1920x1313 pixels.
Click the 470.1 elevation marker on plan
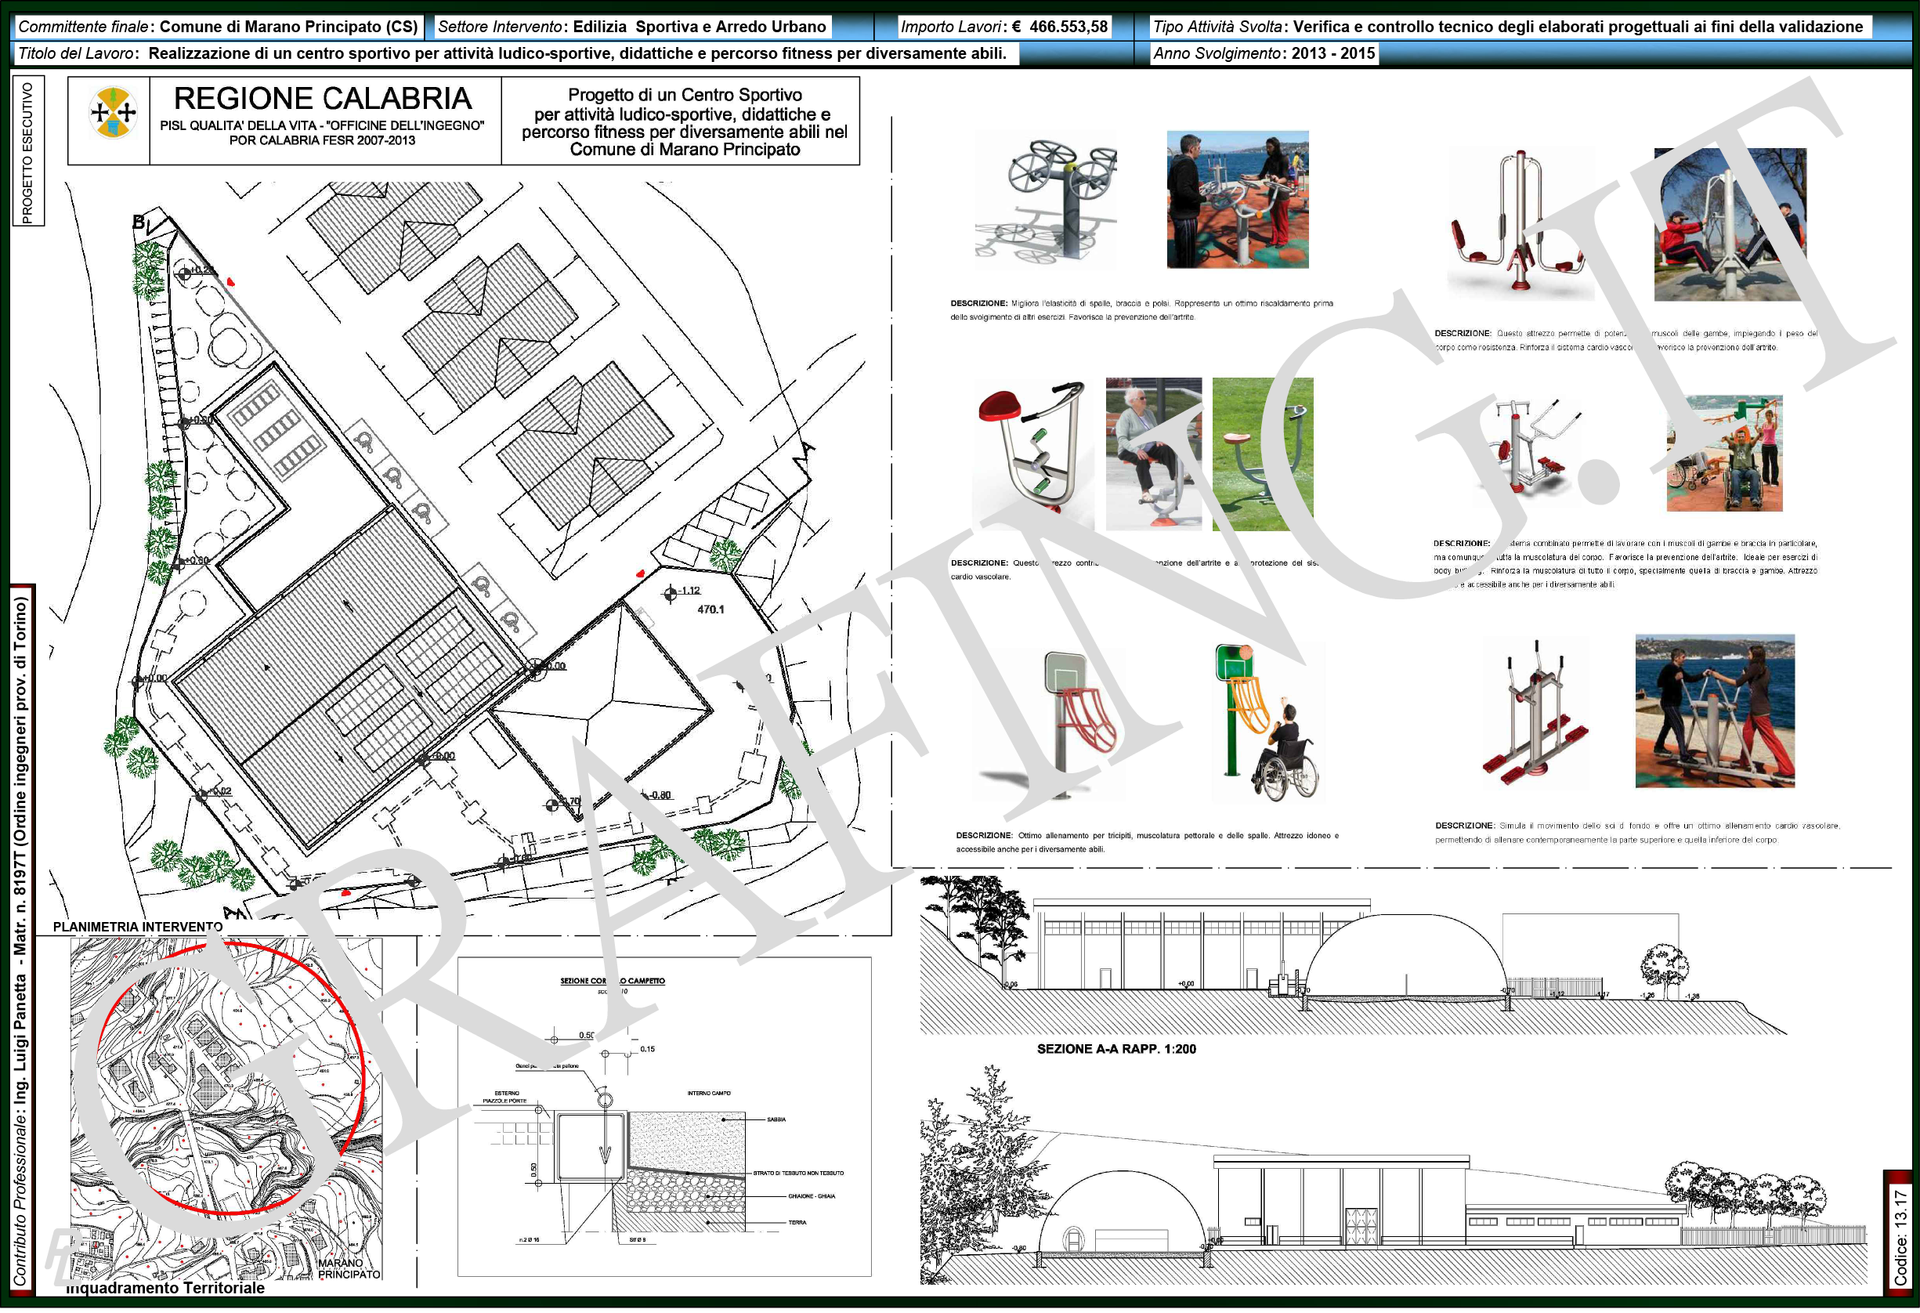[x=711, y=610]
